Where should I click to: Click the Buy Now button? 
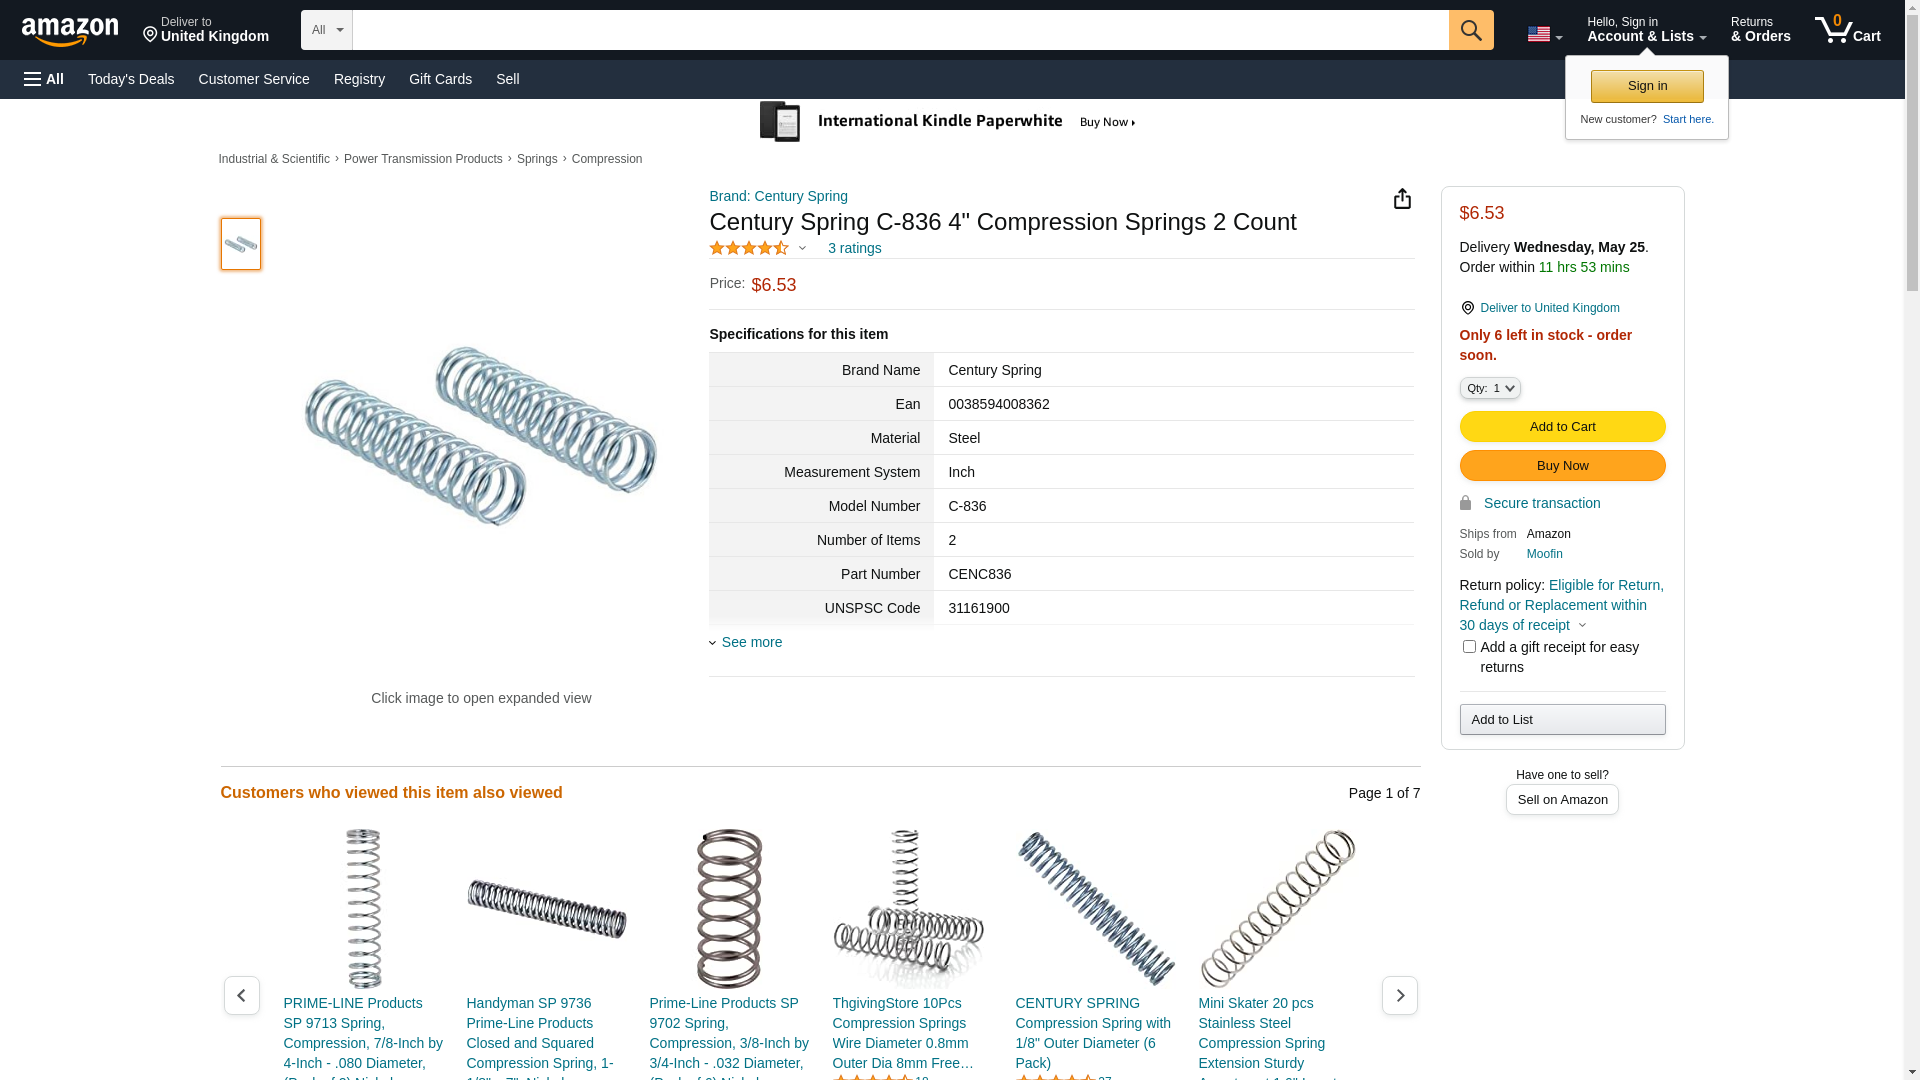pyautogui.click(x=1562, y=466)
